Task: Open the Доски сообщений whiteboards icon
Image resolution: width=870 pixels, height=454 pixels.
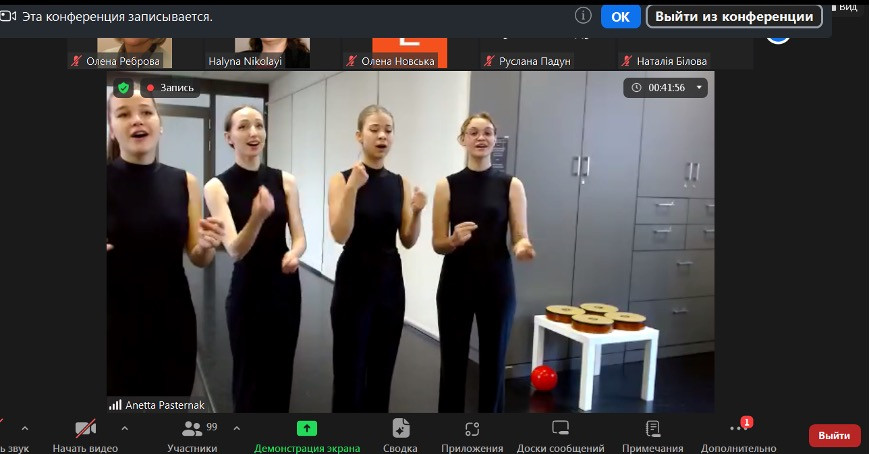Action: coord(560,428)
